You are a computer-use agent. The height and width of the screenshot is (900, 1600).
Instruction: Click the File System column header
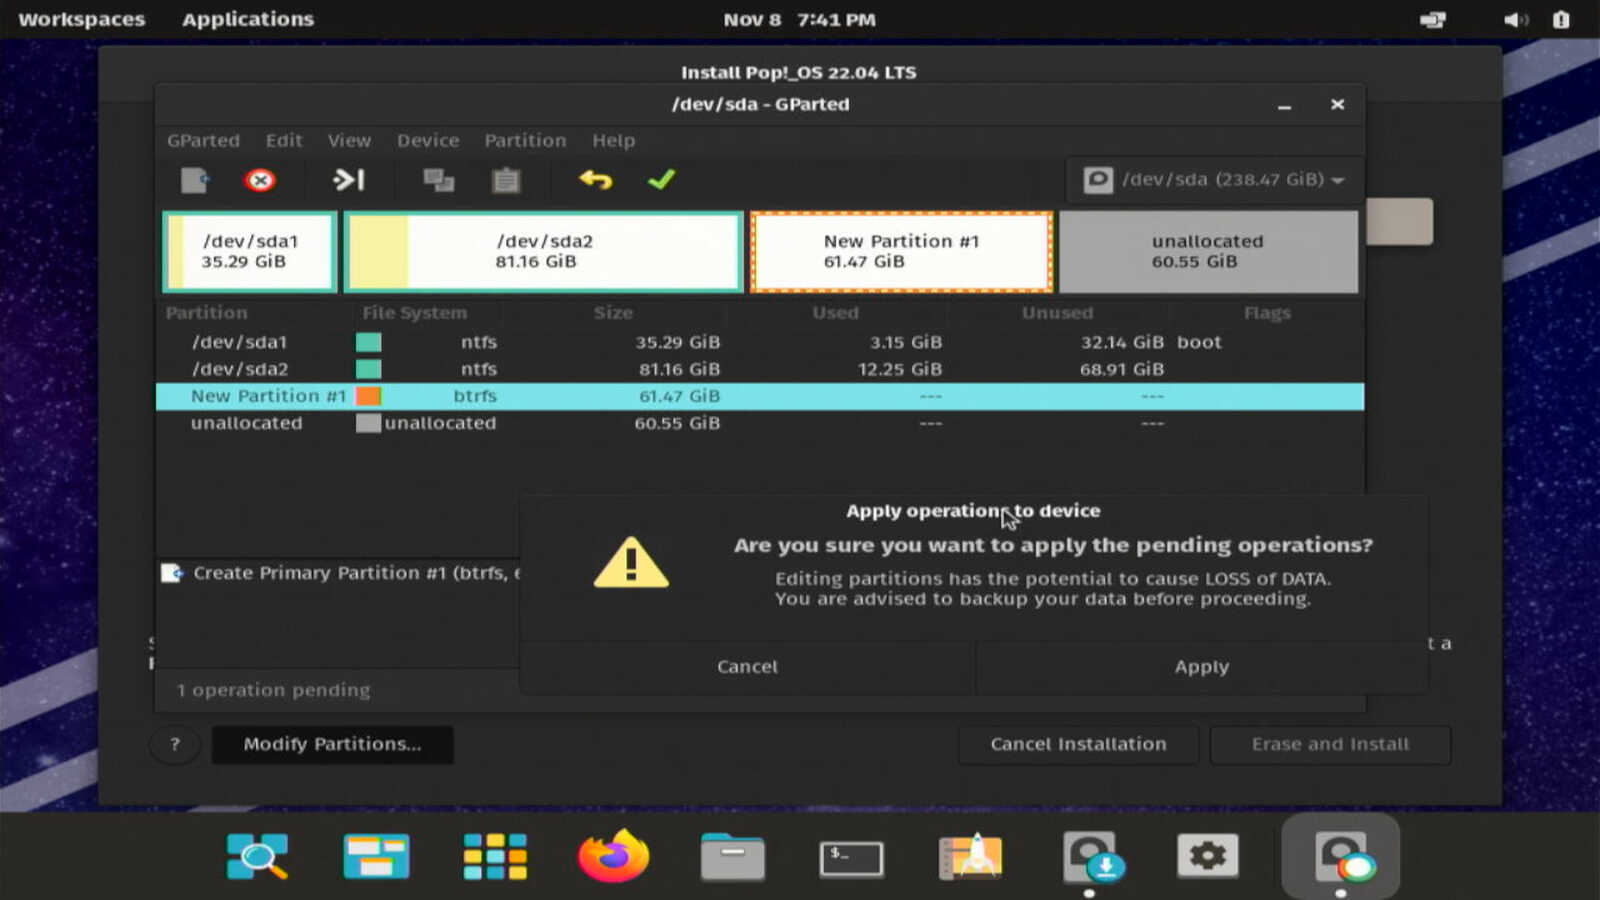tap(414, 313)
